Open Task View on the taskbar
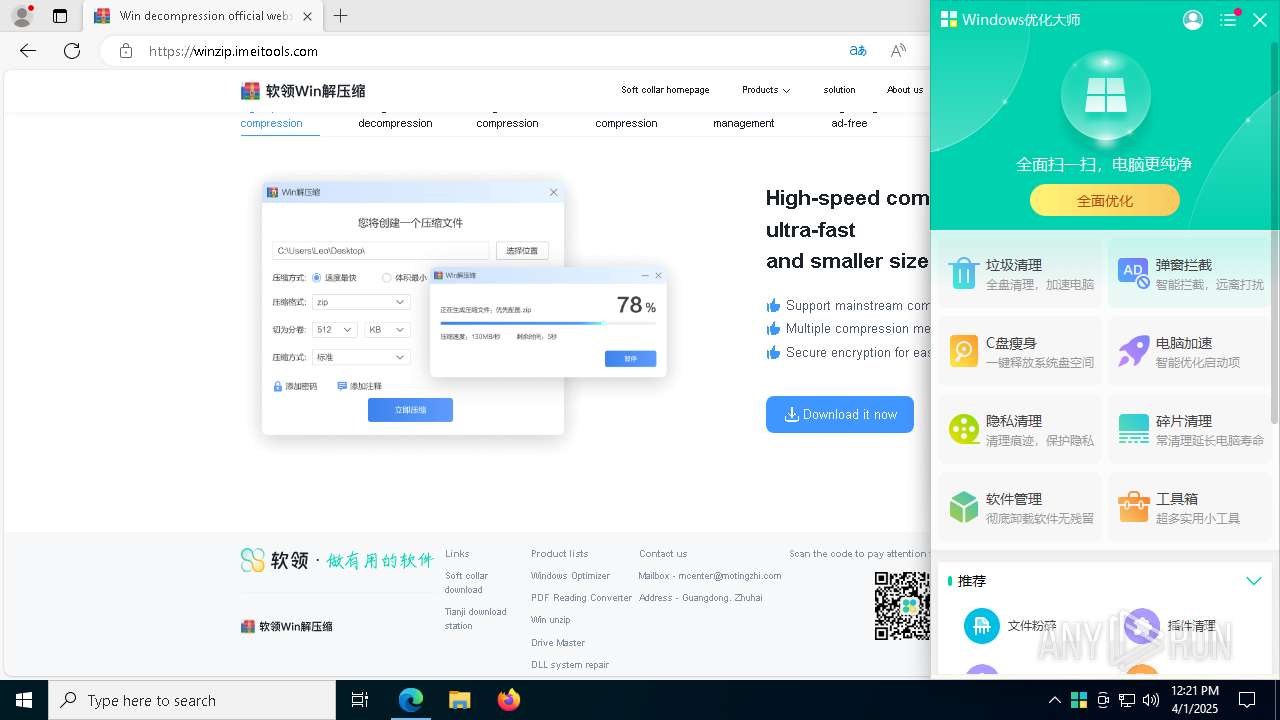1280x720 pixels. click(x=360, y=700)
